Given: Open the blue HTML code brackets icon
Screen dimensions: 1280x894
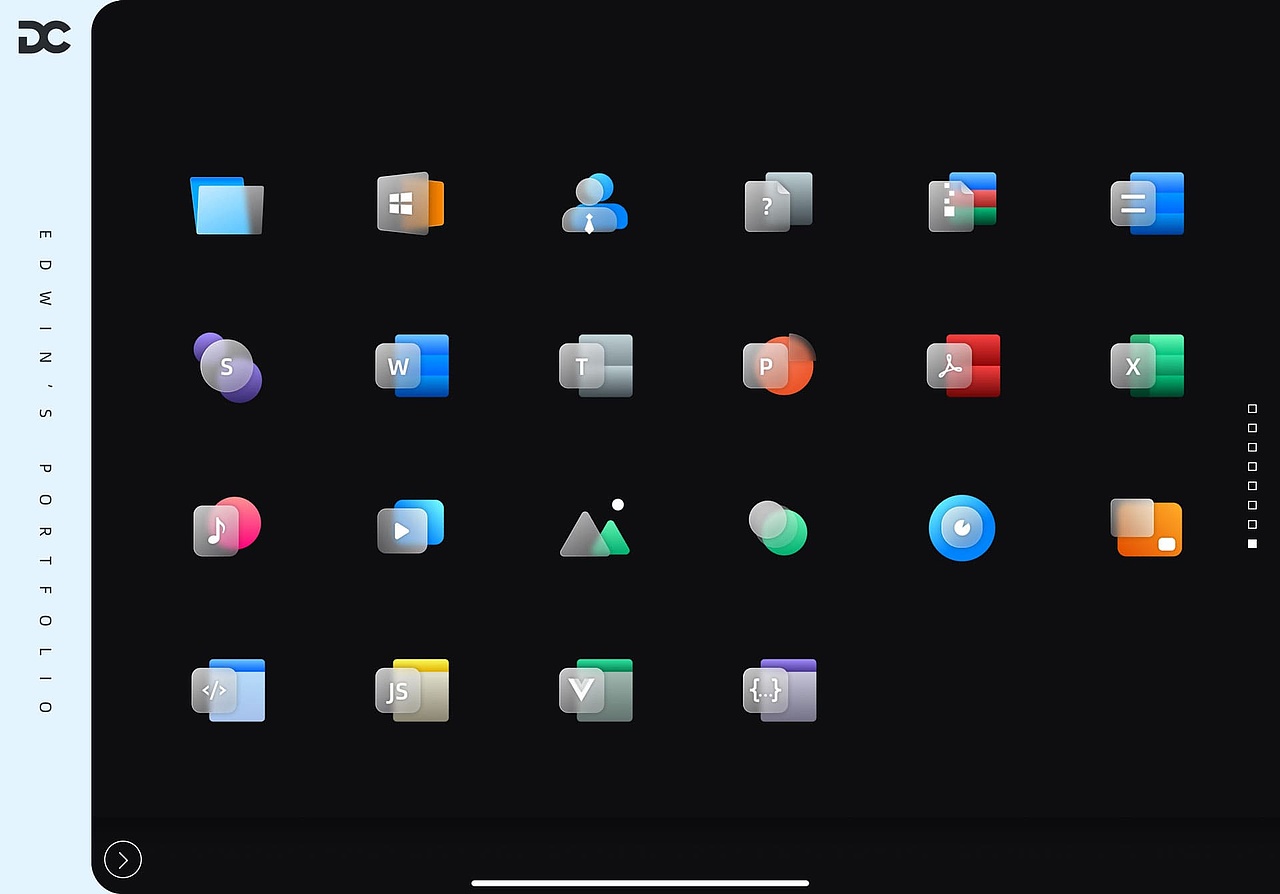Looking at the screenshot, I should point(228,690).
